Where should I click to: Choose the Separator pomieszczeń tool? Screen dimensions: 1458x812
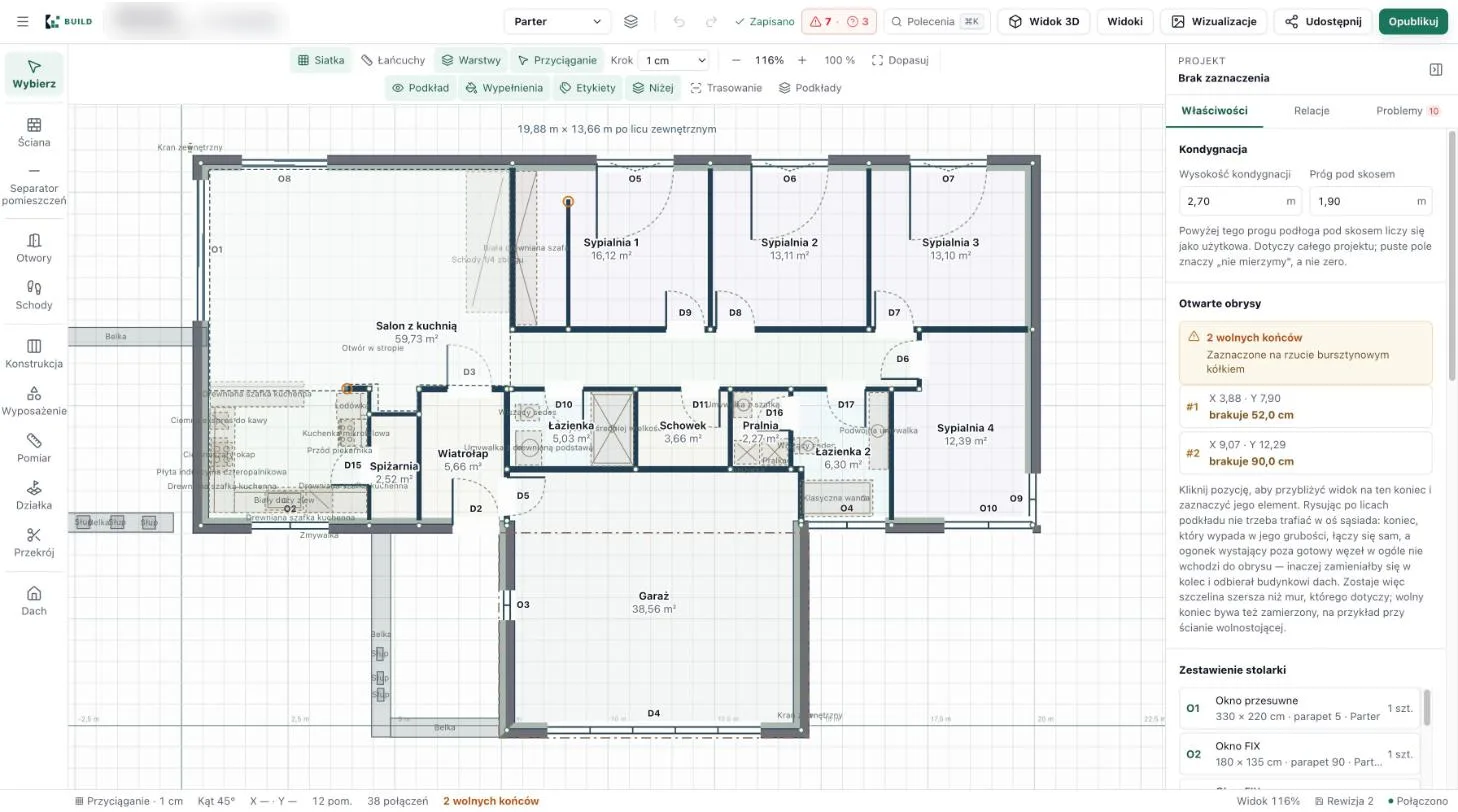coord(34,186)
